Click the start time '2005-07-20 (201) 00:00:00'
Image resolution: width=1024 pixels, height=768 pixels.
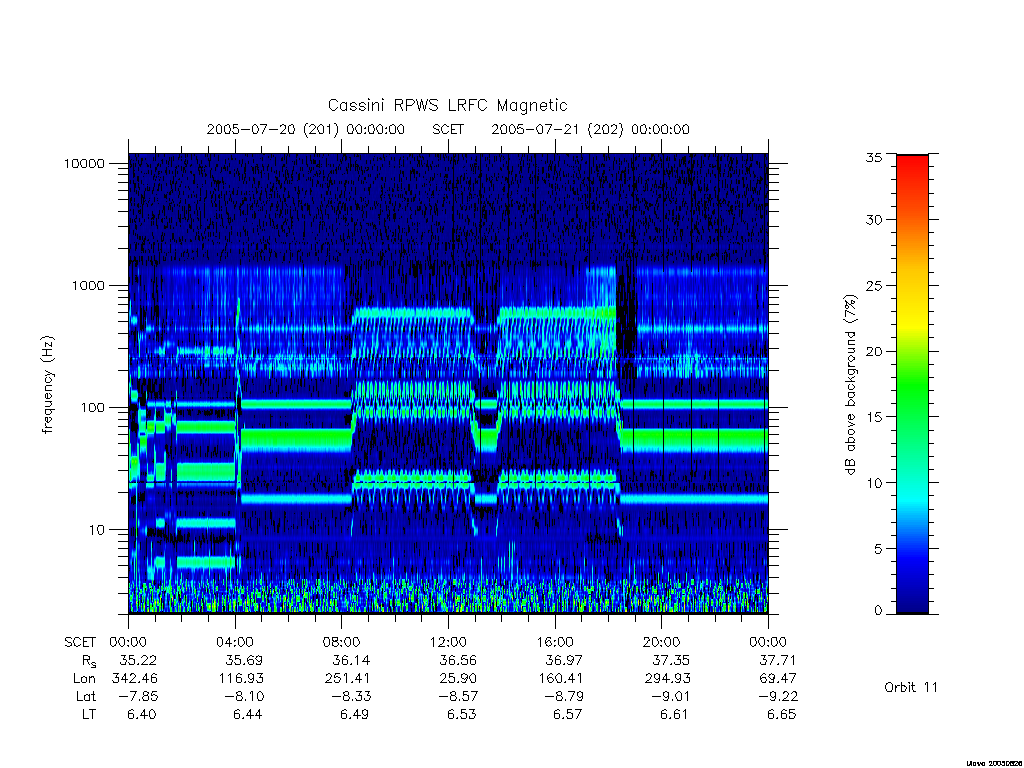pos(306,129)
